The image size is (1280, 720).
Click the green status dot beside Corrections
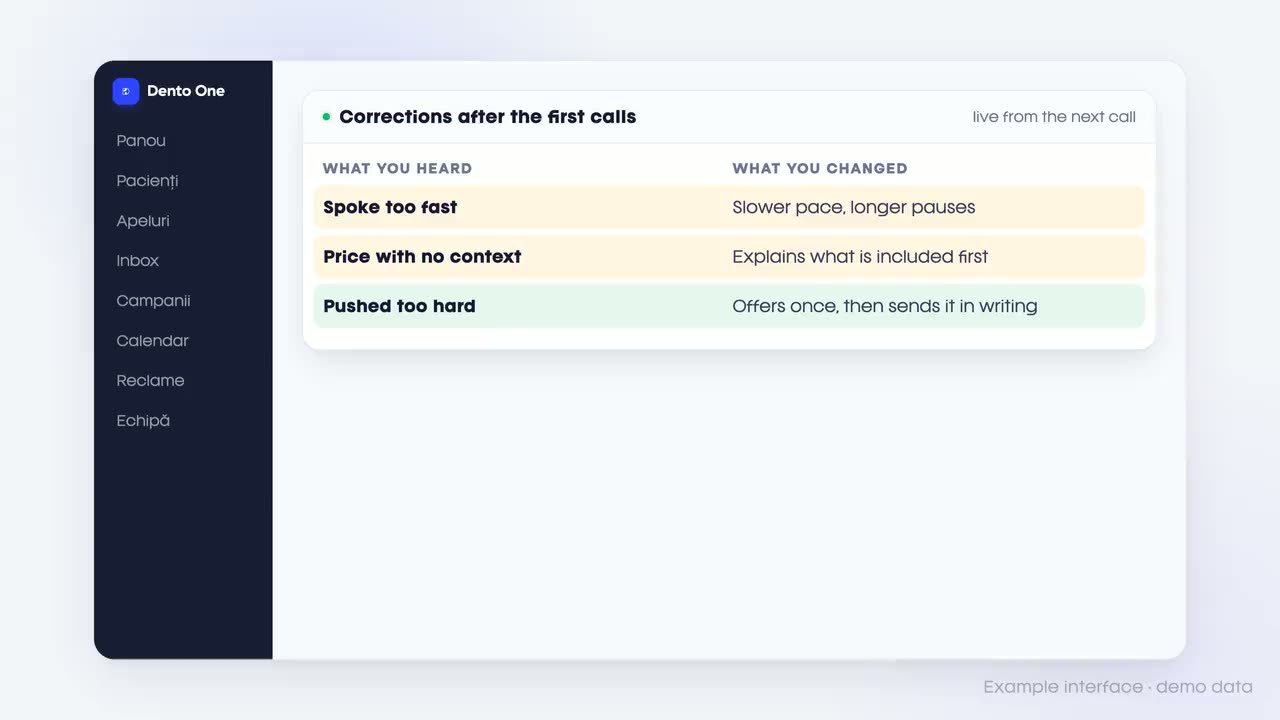click(326, 117)
